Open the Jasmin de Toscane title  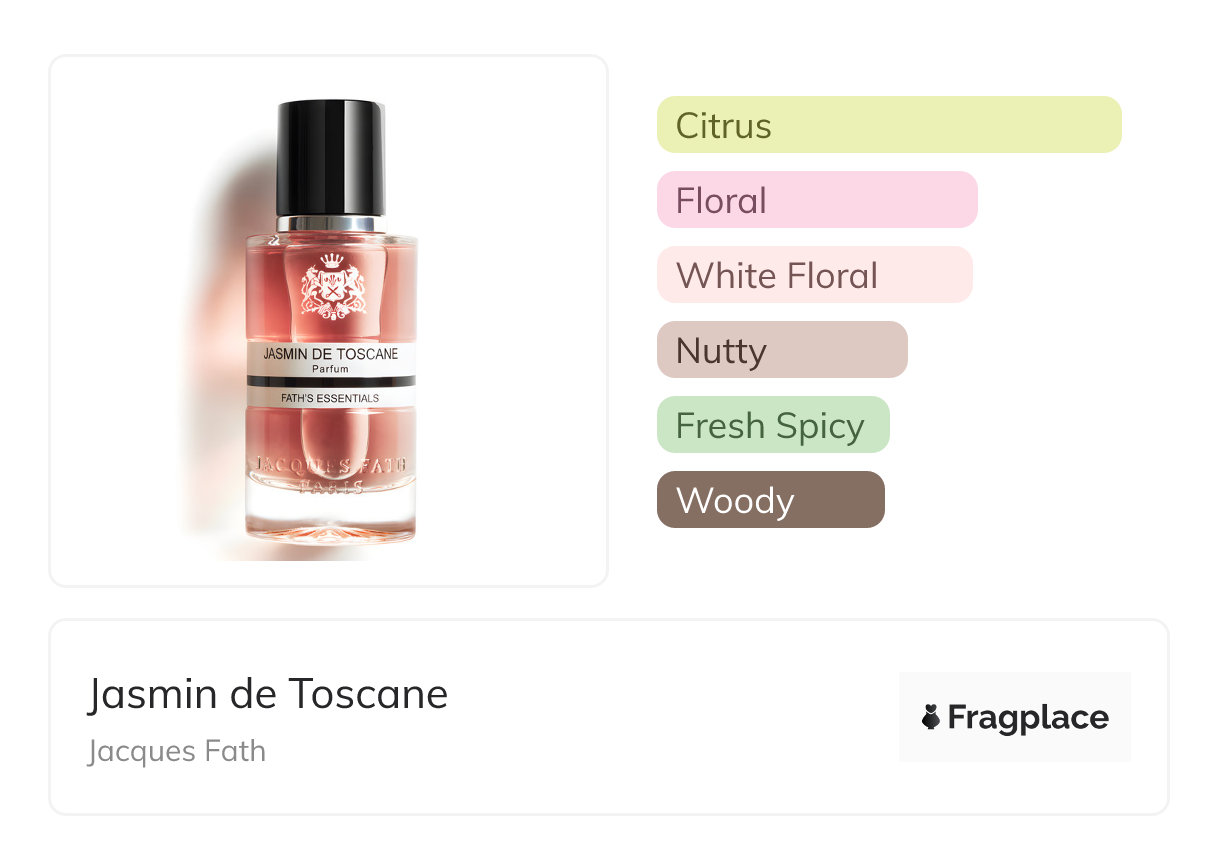268,693
